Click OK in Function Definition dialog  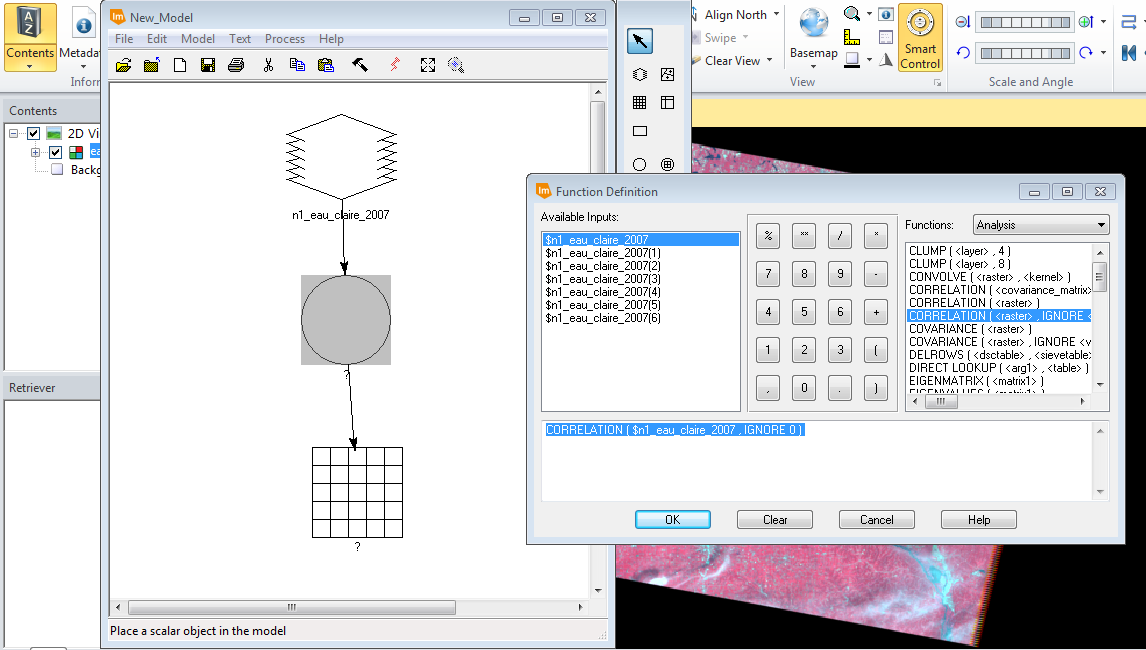tap(672, 520)
